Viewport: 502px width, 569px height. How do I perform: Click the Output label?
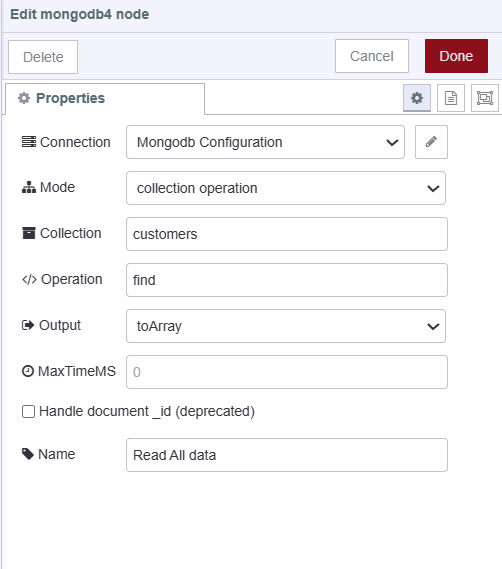(60, 326)
